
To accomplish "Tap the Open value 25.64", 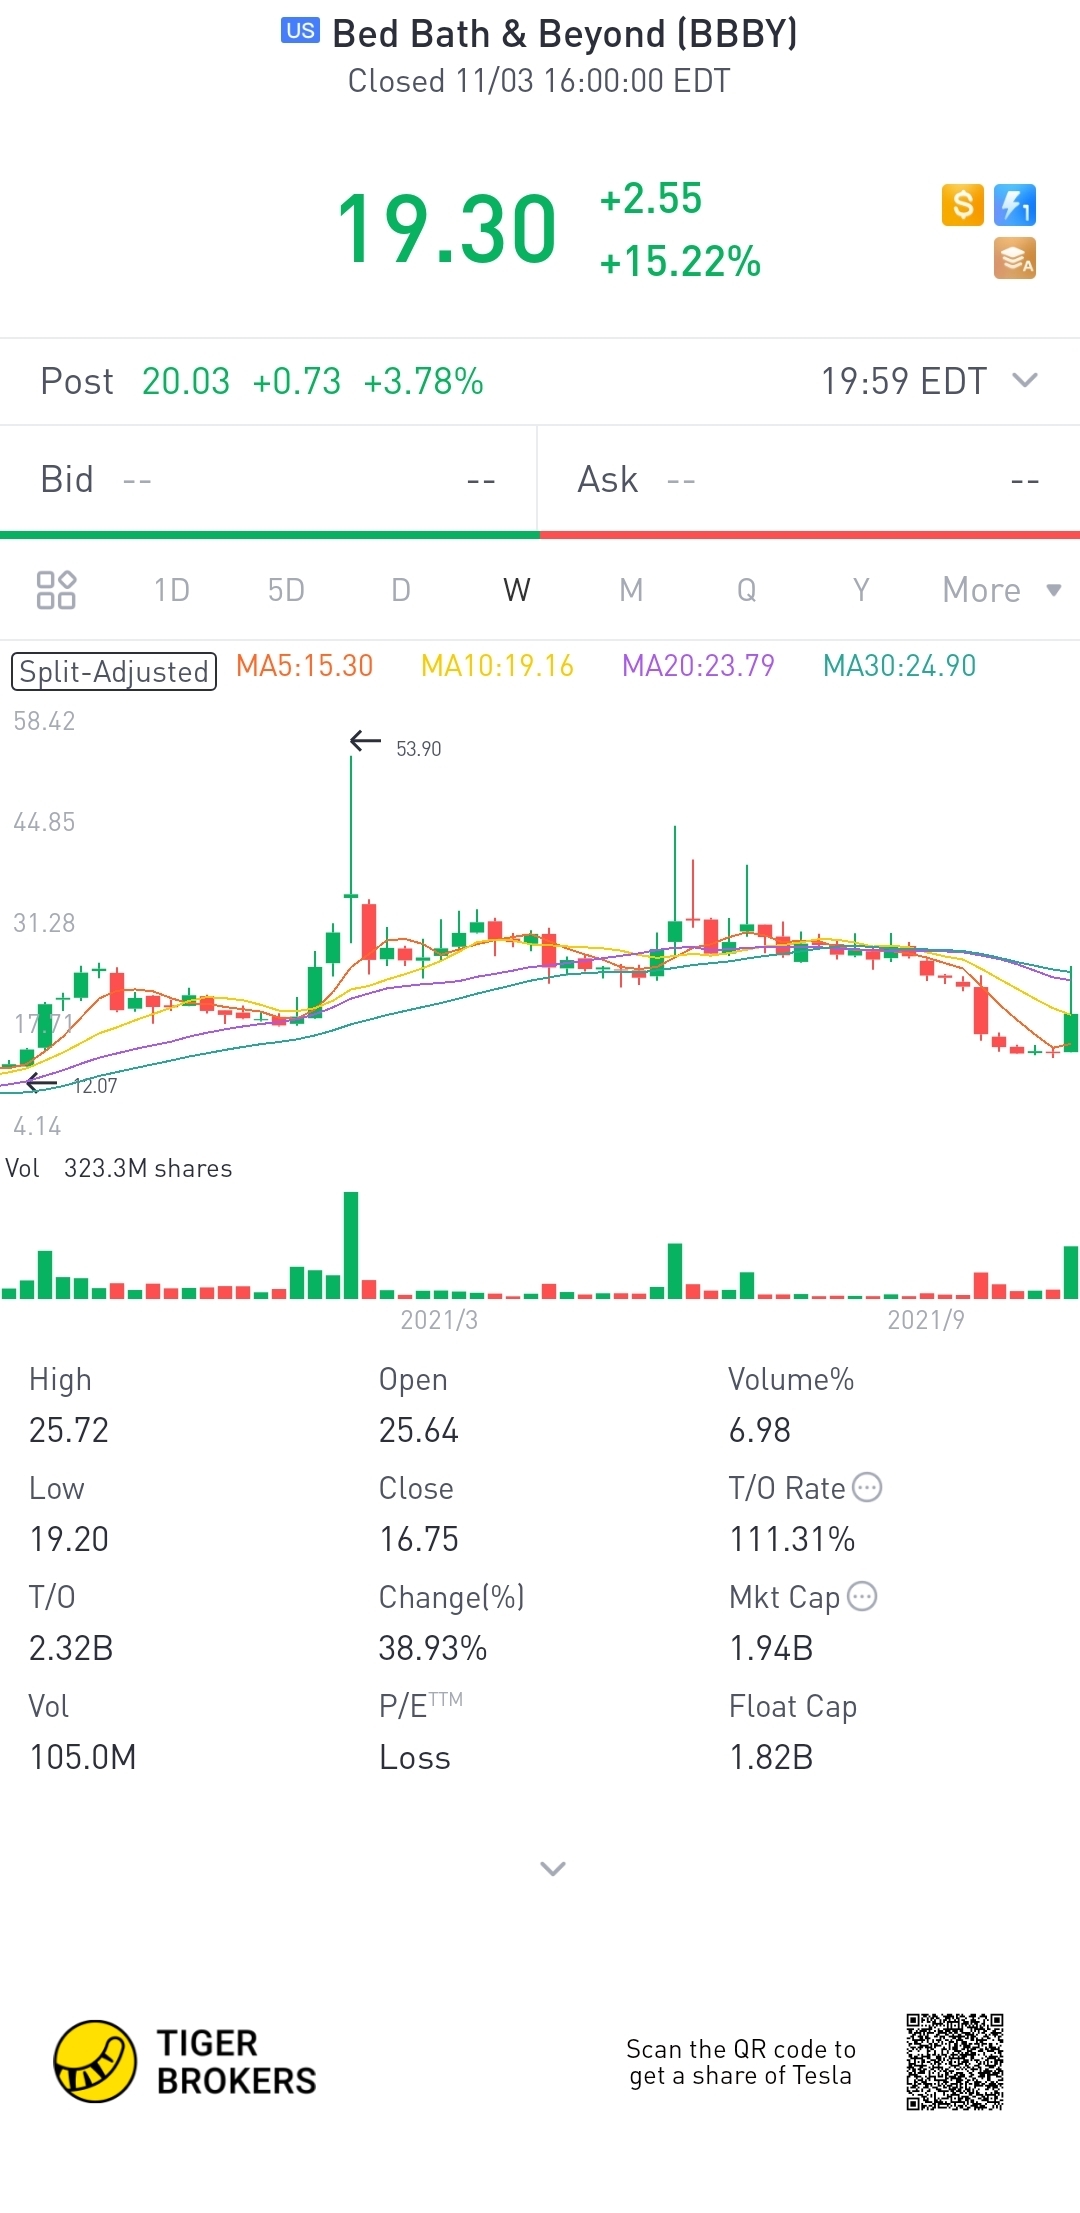I will [x=419, y=1430].
